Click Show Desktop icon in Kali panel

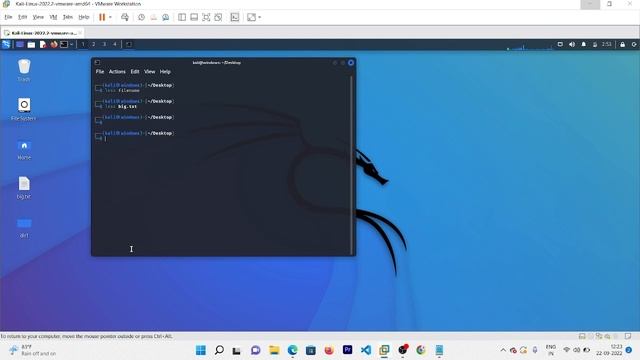(x=20, y=44)
